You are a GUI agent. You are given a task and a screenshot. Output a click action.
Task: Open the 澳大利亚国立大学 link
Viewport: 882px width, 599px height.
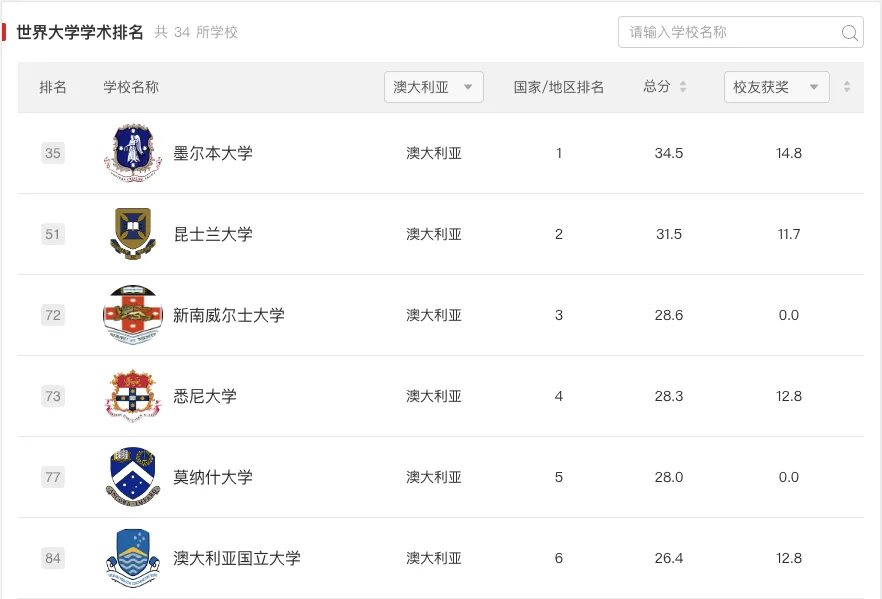pos(236,558)
